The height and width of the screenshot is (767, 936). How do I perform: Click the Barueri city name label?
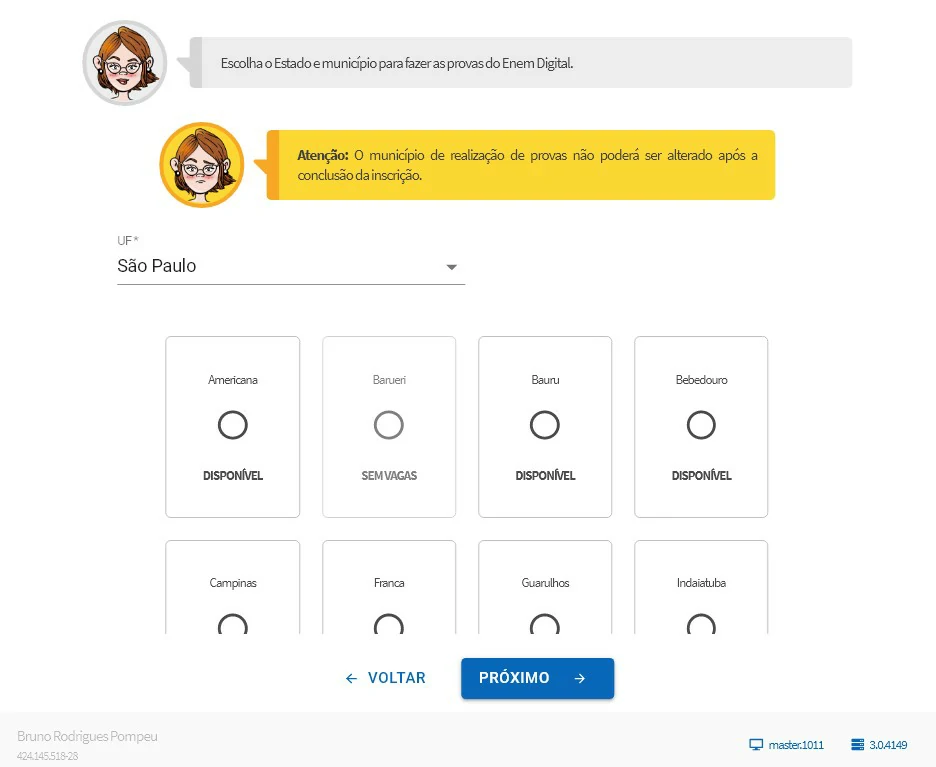389,380
